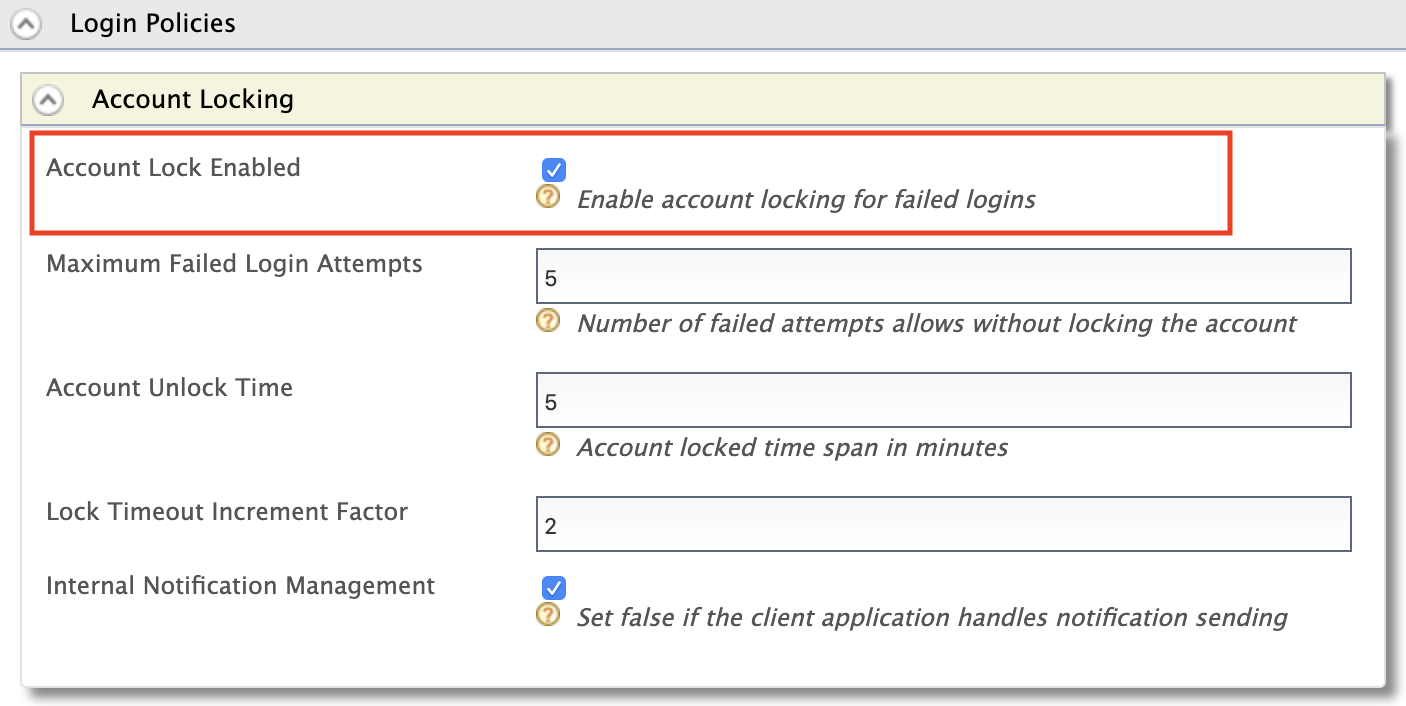Click inside the Account Unlock Time field

point(944,399)
